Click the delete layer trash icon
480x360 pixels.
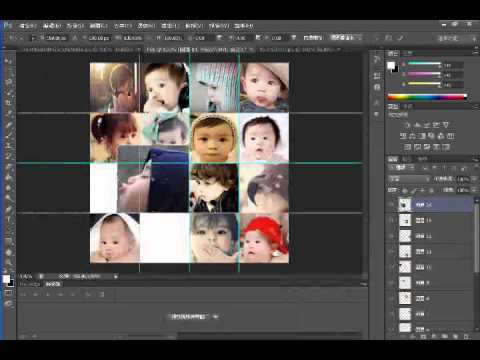(x=466, y=336)
